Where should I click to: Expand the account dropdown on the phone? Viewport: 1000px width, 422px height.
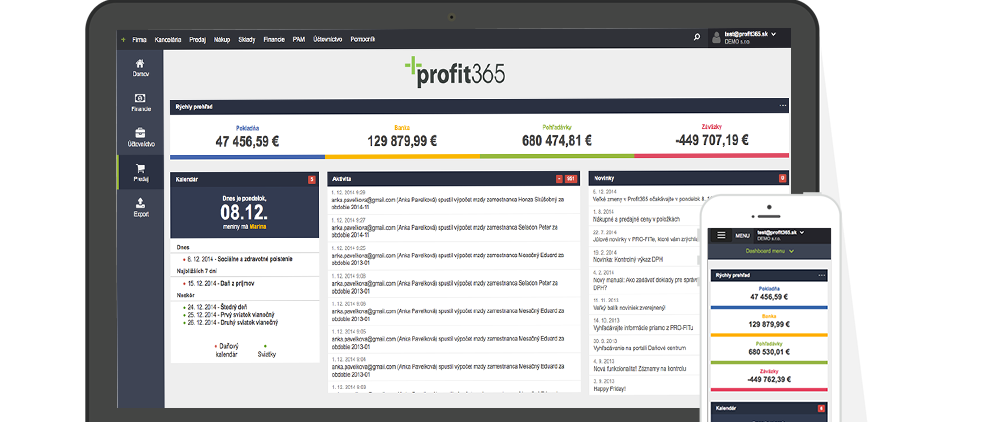[x=802, y=233]
